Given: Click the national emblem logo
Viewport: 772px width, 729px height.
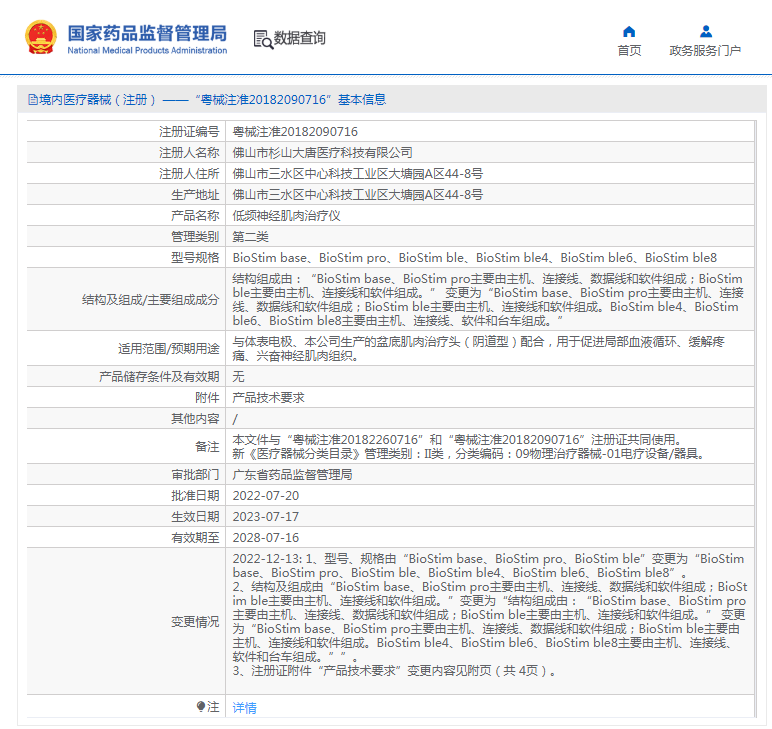Looking at the screenshot, I should [41, 37].
